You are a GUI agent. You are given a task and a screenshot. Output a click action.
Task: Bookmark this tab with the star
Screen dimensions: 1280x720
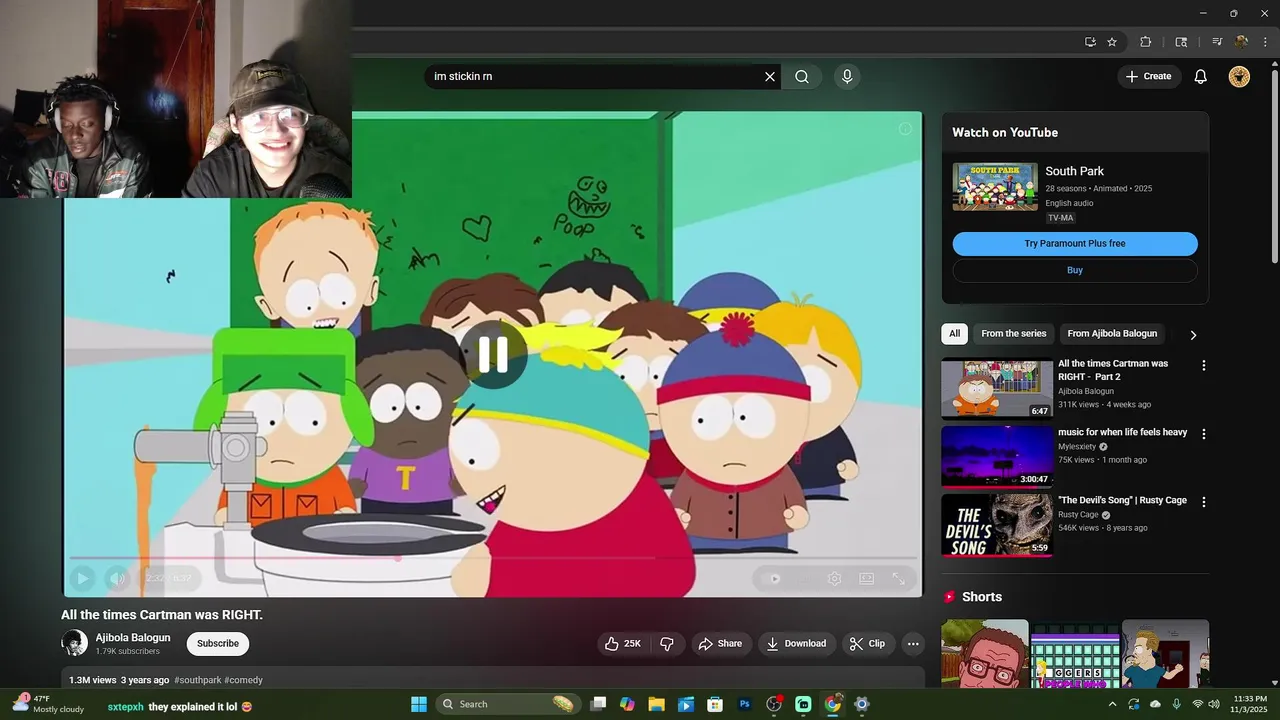(x=1112, y=42)
